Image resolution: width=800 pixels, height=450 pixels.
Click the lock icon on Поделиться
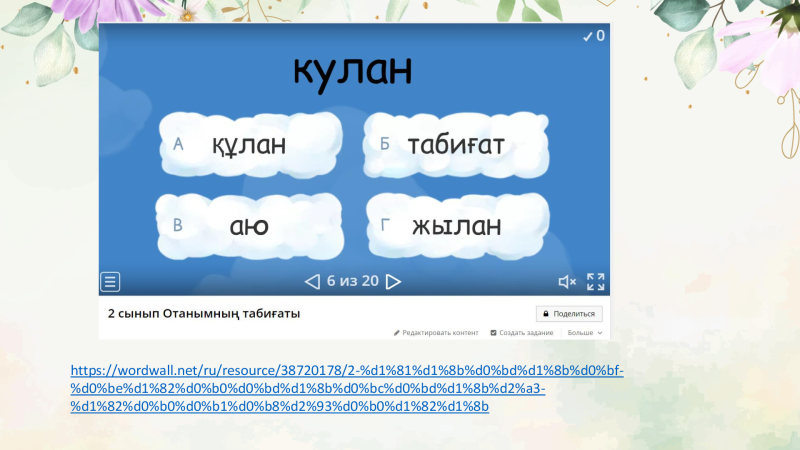pyautogui.click(x=545, y=314)
